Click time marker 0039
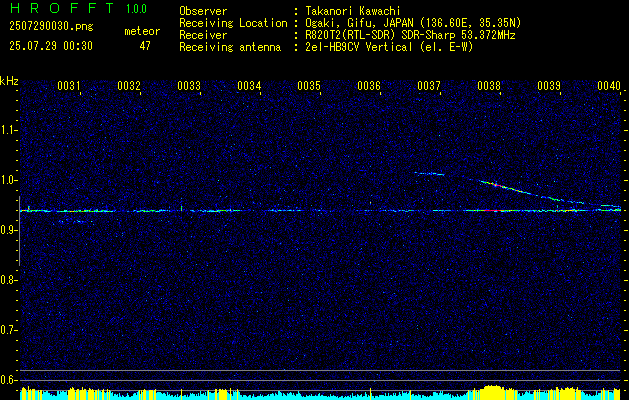Viewport: 629px width, 400px height. click(x=549, y=86)
